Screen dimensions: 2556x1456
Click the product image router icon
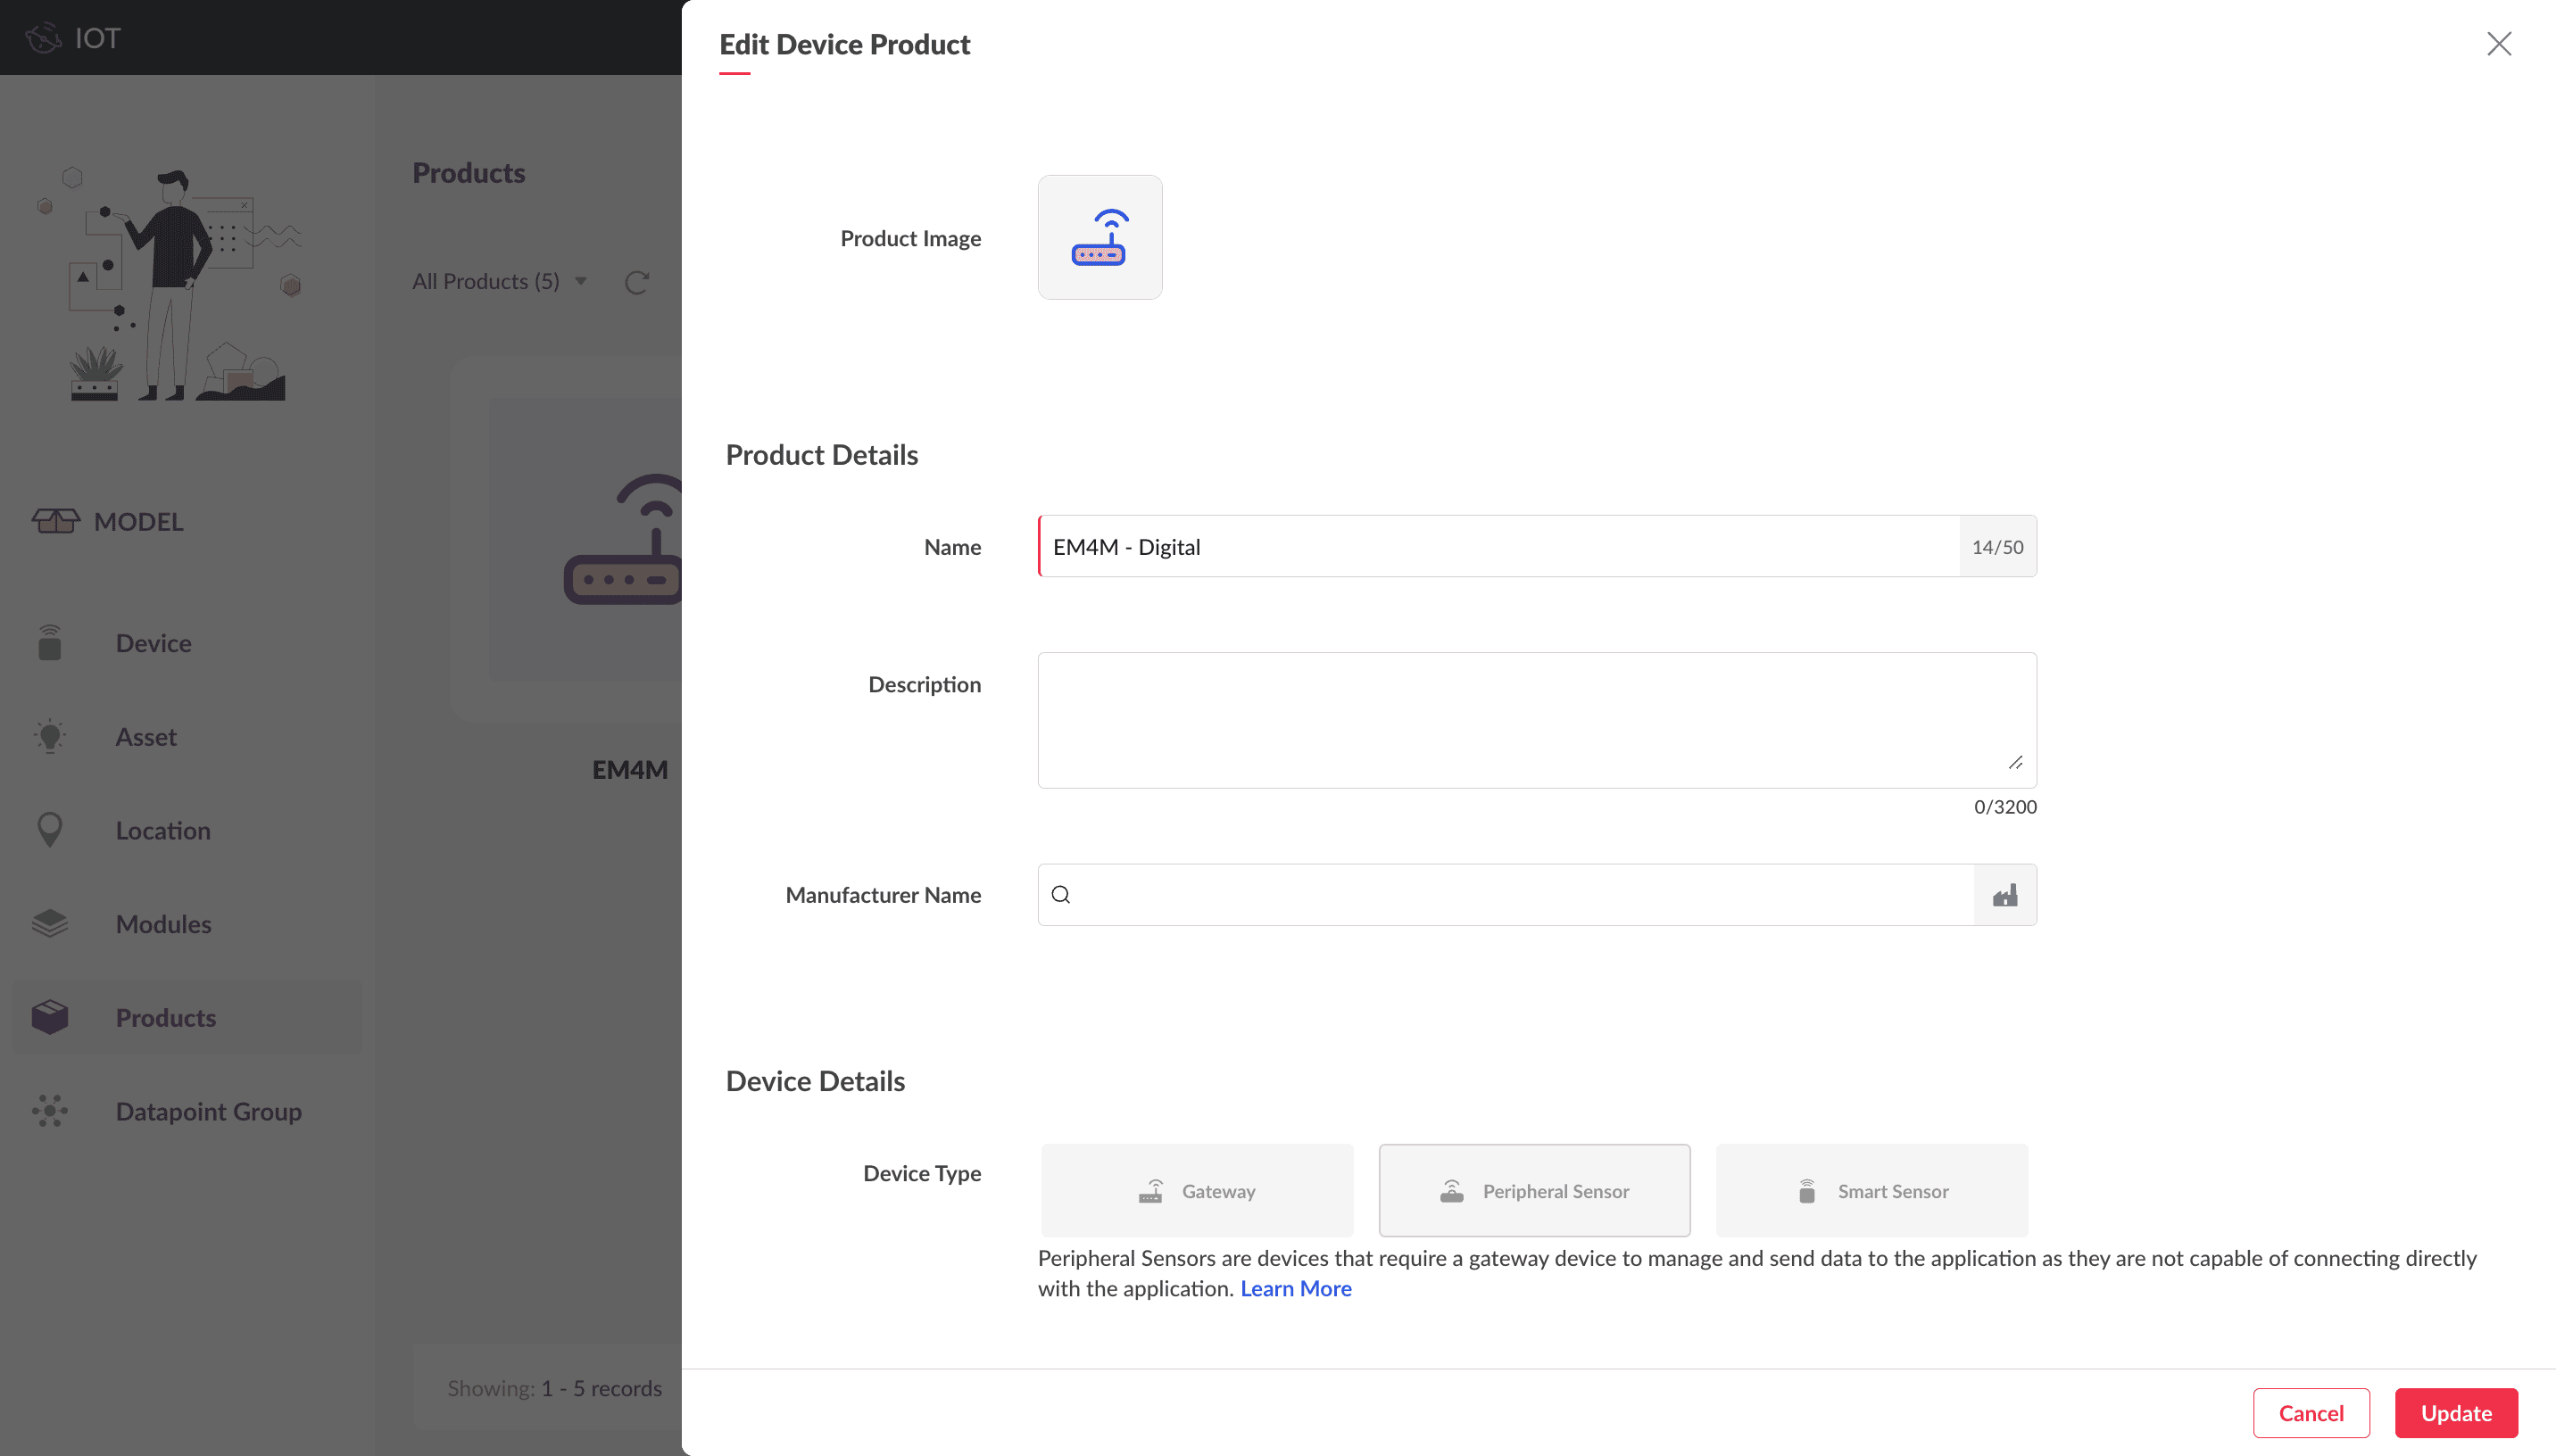coord(1099,237)
